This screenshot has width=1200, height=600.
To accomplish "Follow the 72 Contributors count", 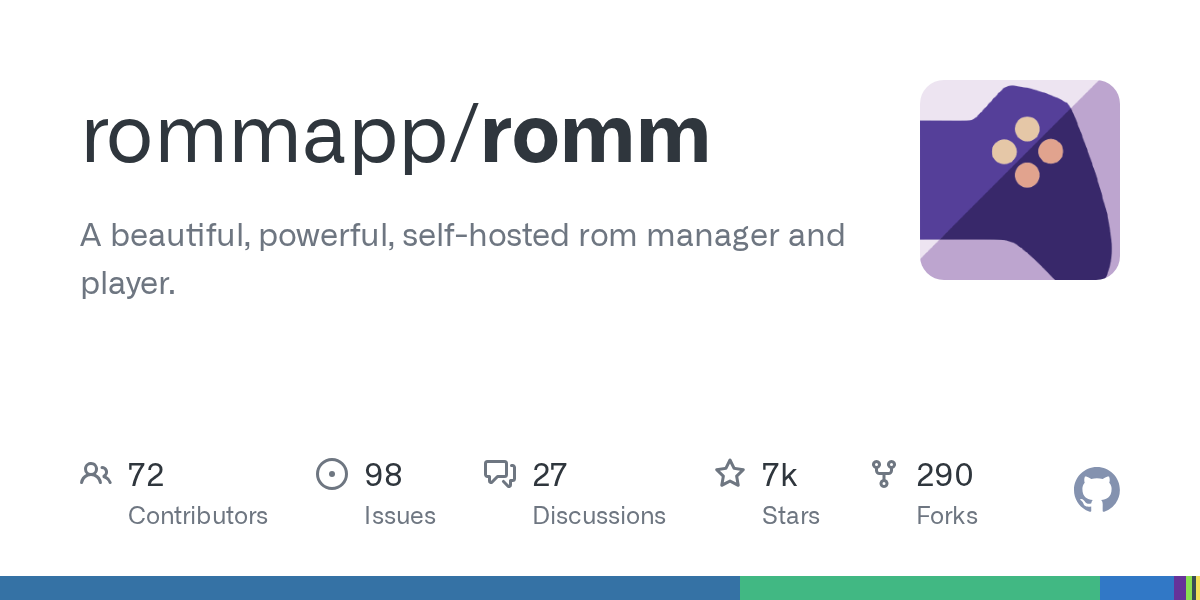I will [x=147, y=475].
